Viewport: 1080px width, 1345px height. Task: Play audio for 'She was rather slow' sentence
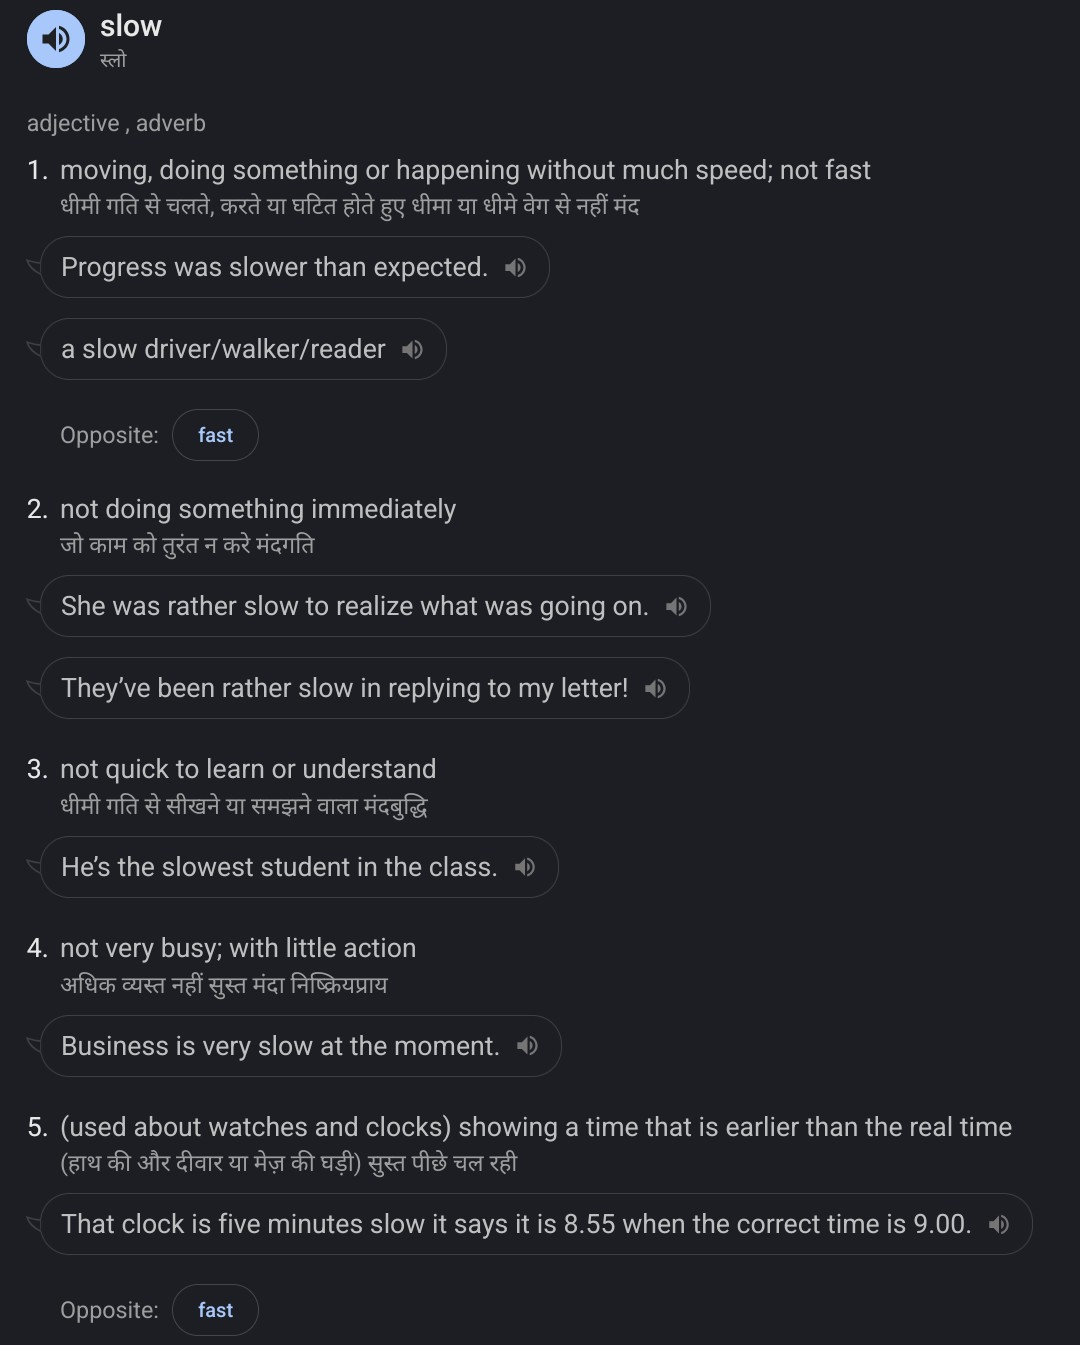(676, 606)
